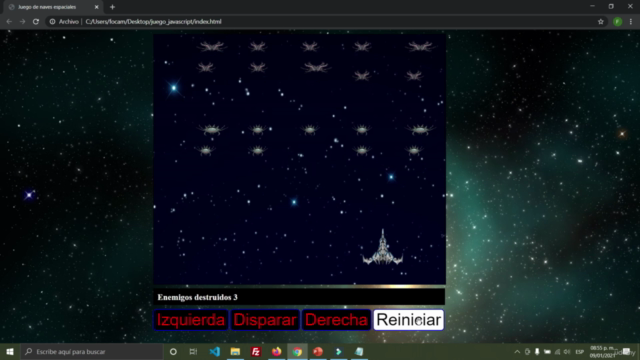Image resolution: width=640 pixels, height=360 pixels.
Task: Restore down the Chrome window
Action: pyautogui.click(x=611, y=6)
